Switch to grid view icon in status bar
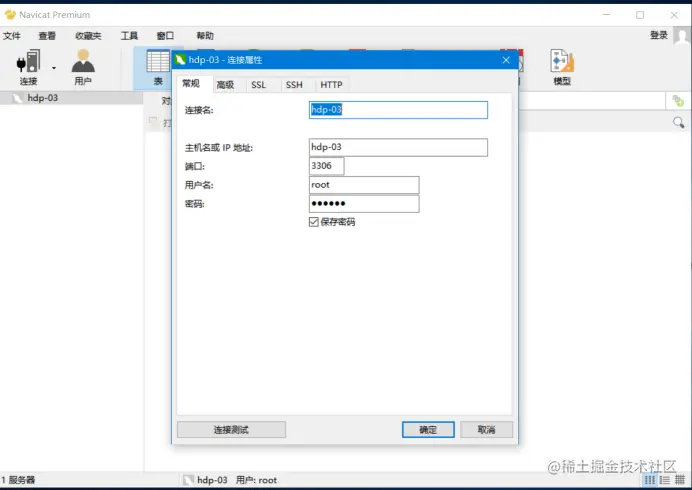Screen dimensions: 692x490 click(650, 479)
